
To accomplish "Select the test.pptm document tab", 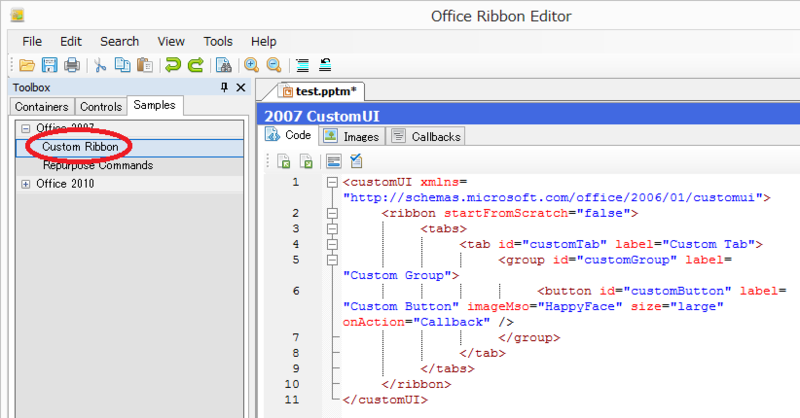I will pyautogui.click(x=320, y=91).
